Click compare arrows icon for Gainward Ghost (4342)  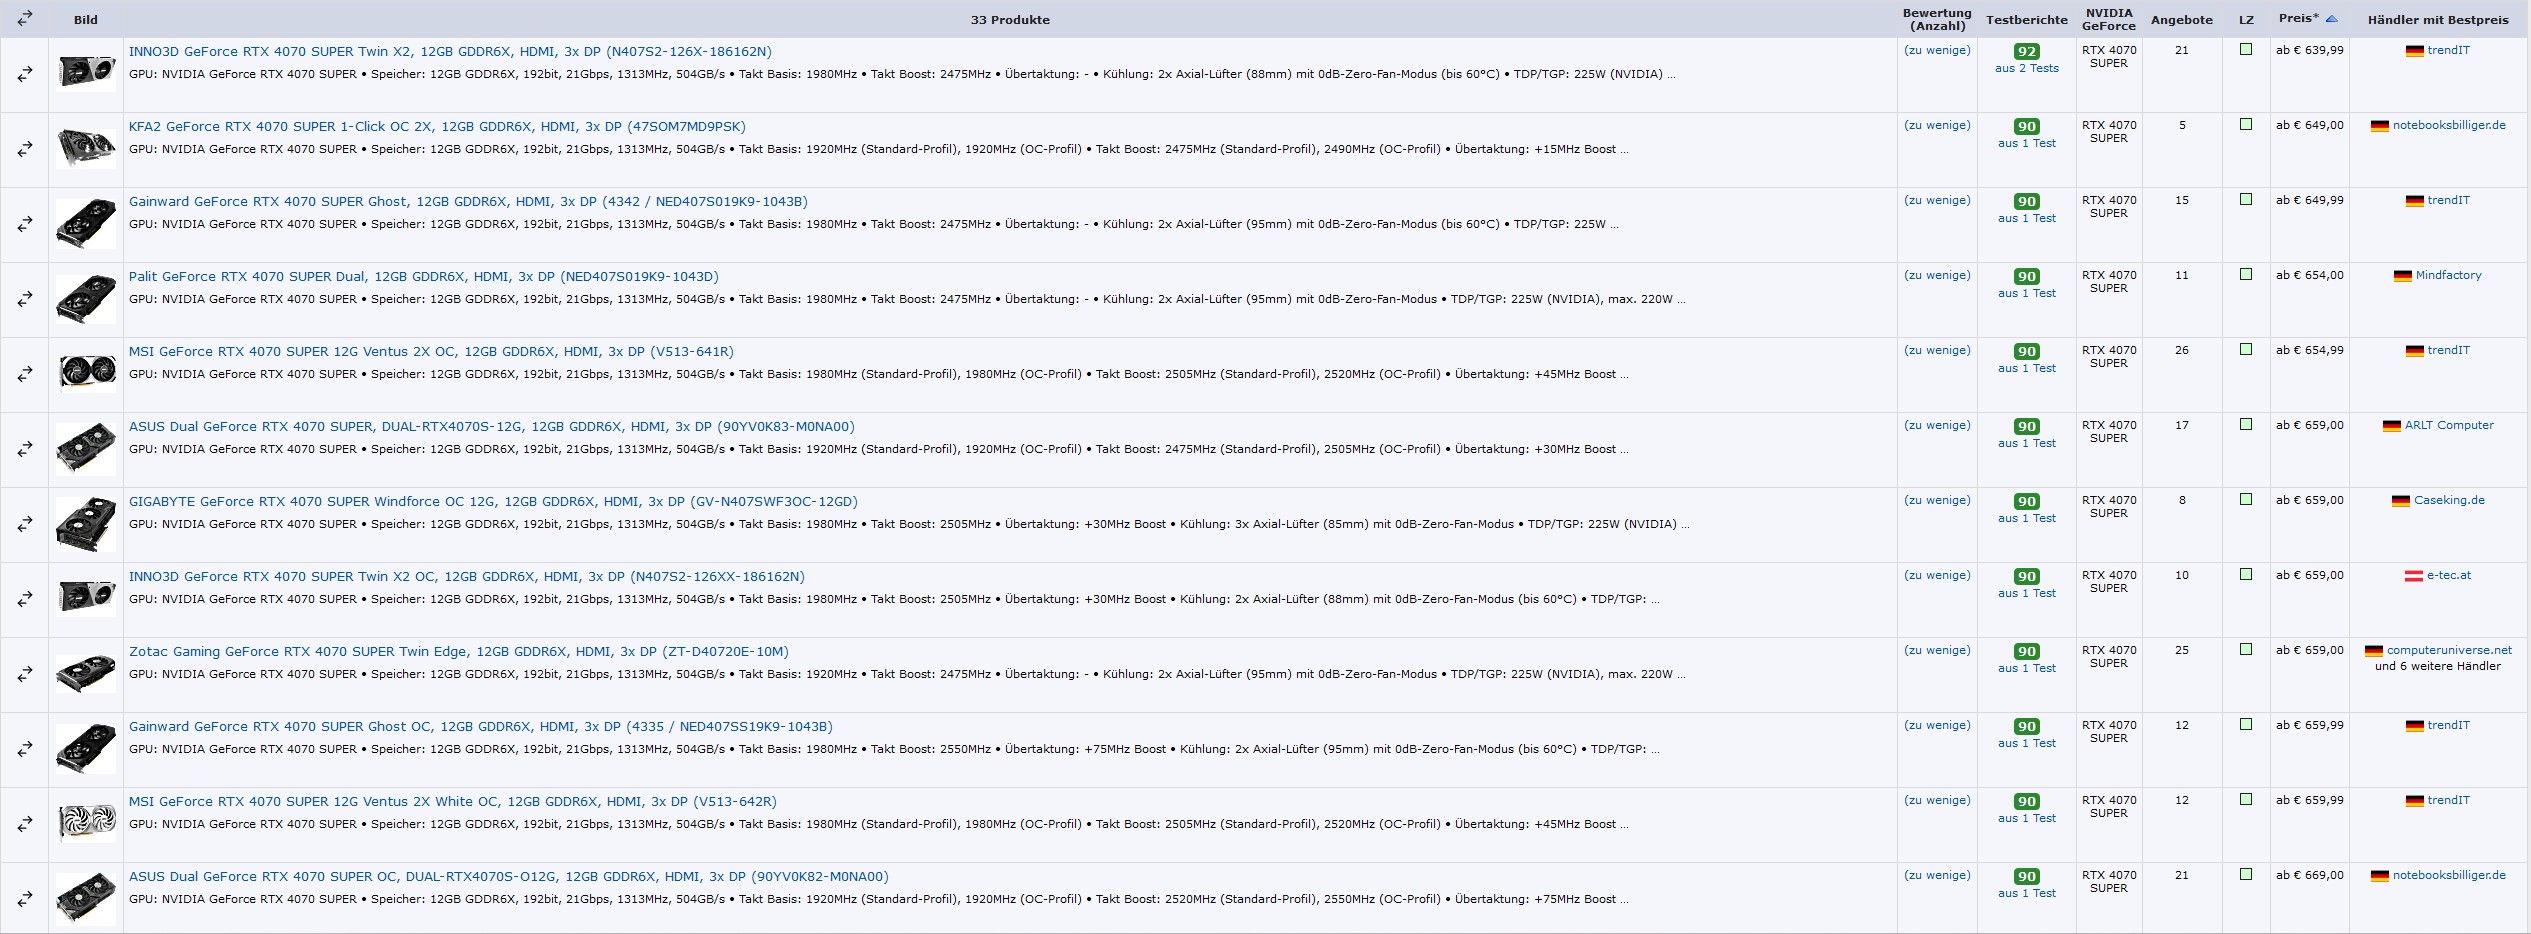(x=25, y=224)
